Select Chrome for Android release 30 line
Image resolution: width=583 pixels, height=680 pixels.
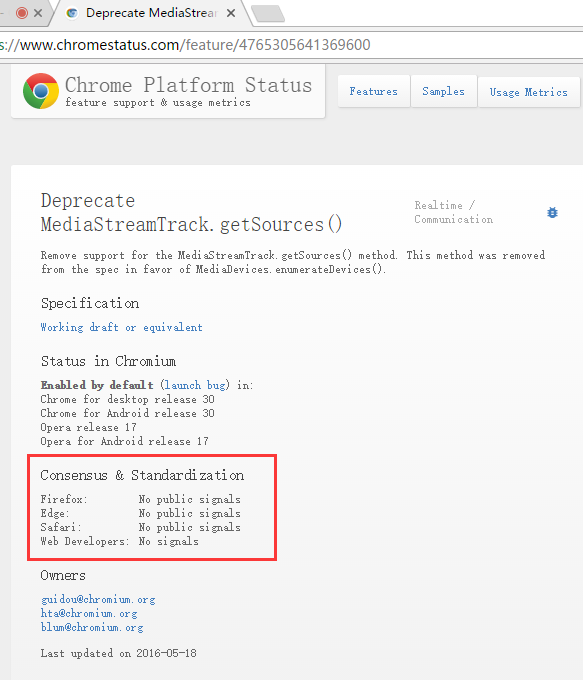pos(128,413)
